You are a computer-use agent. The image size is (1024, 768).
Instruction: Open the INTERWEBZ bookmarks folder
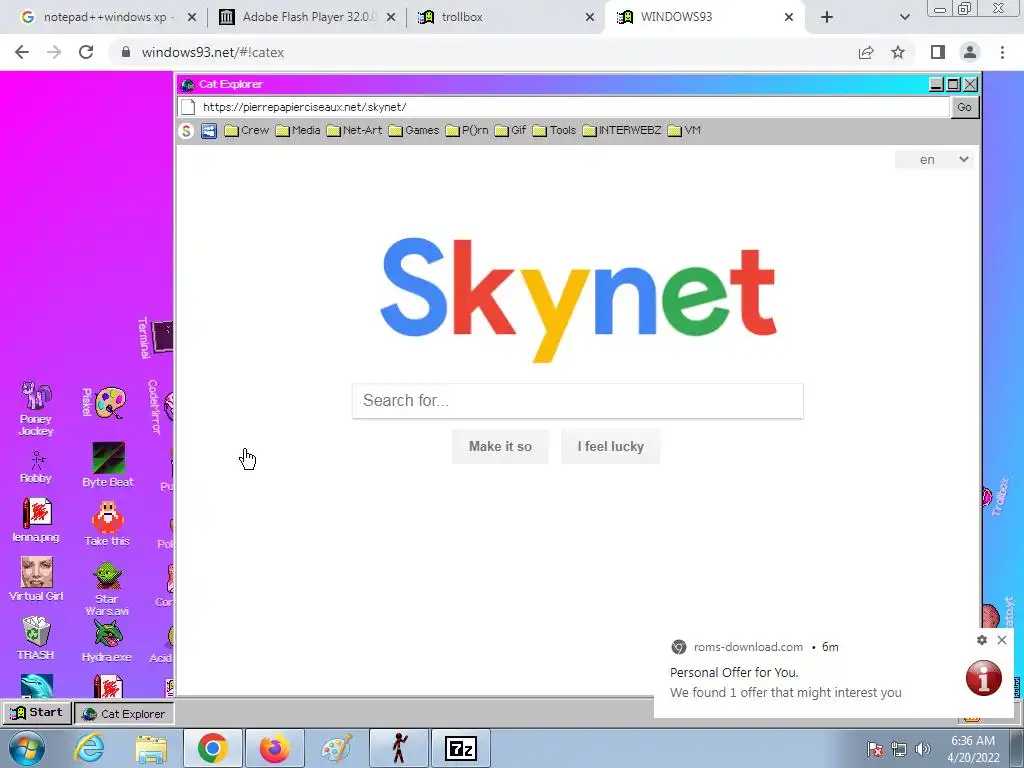pos(622,131)
